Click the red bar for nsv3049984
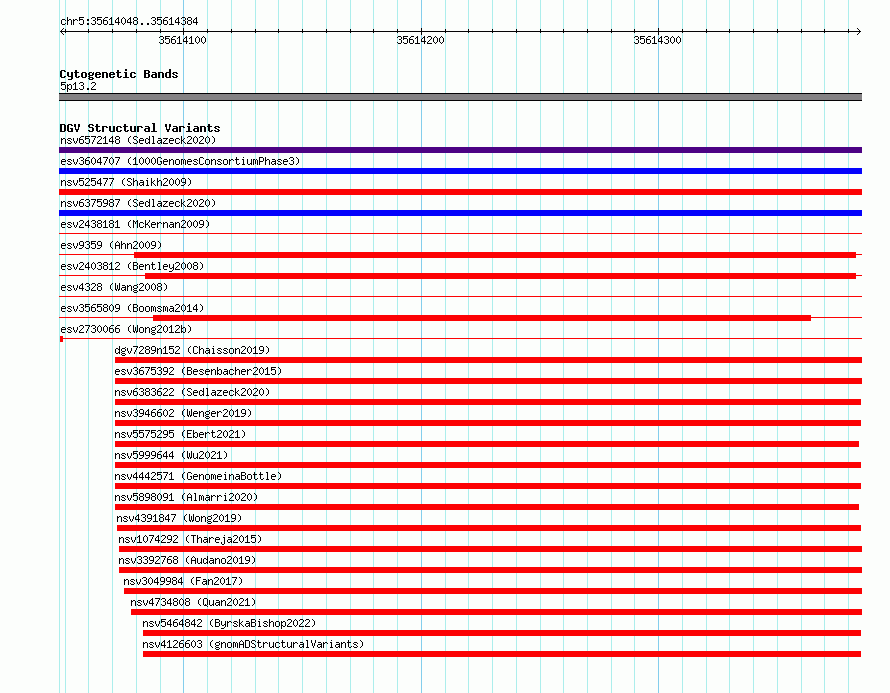This screenshot has width=890, height=693. [x=493, y=591]
